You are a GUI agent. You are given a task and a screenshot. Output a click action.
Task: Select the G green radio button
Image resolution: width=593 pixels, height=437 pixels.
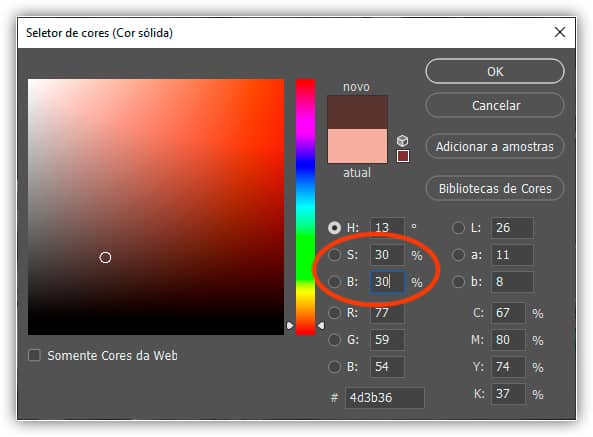[x=334, y=339]
